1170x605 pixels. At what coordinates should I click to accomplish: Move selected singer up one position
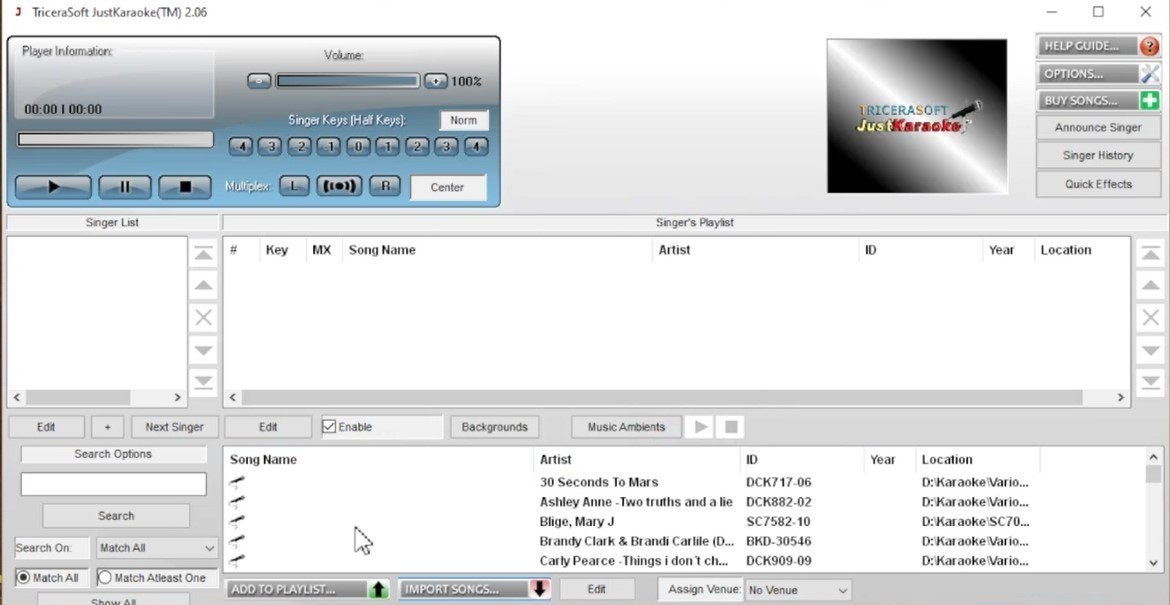coord(203,286)
